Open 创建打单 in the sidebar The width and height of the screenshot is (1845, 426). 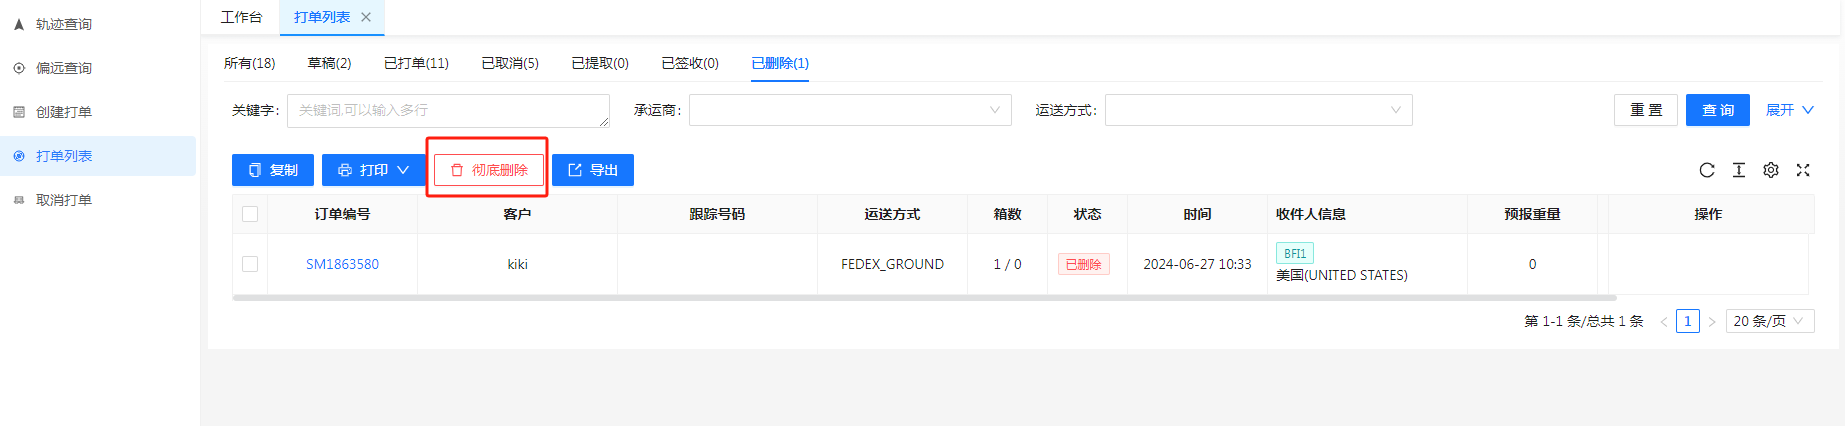pos(64,112)
